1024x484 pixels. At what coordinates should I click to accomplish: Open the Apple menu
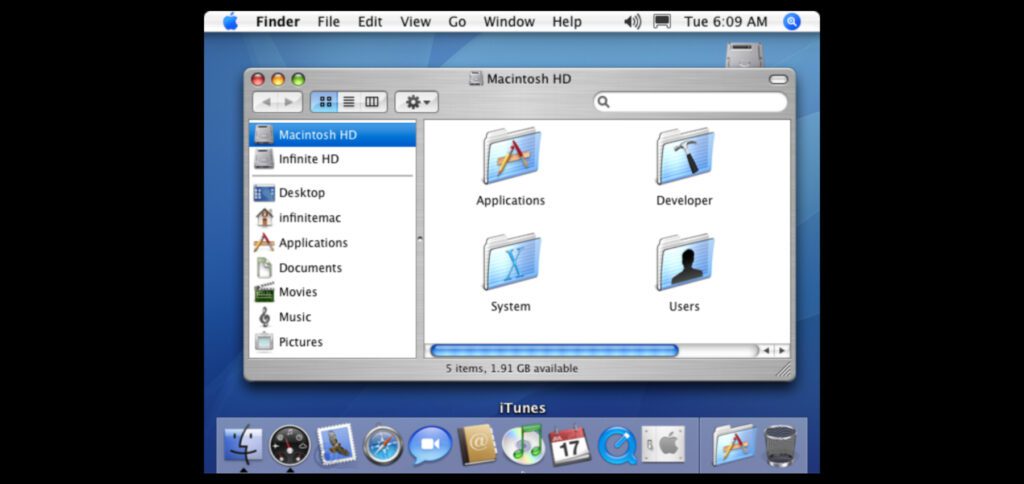pyautogui.click(x=230, y=21)
